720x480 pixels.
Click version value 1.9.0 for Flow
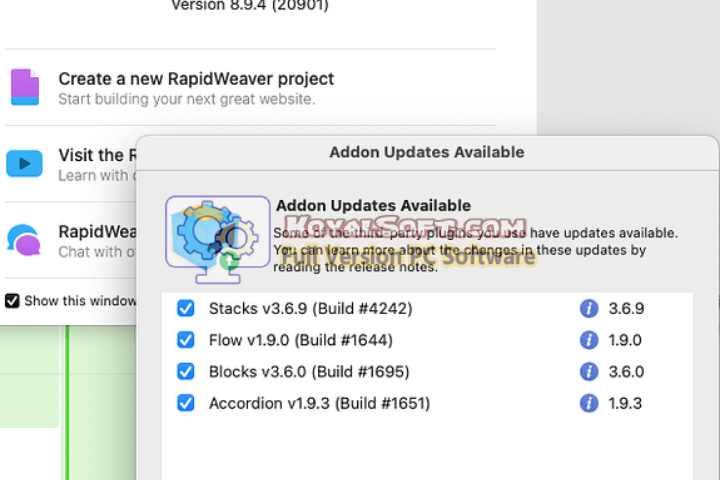coord(625,340)
